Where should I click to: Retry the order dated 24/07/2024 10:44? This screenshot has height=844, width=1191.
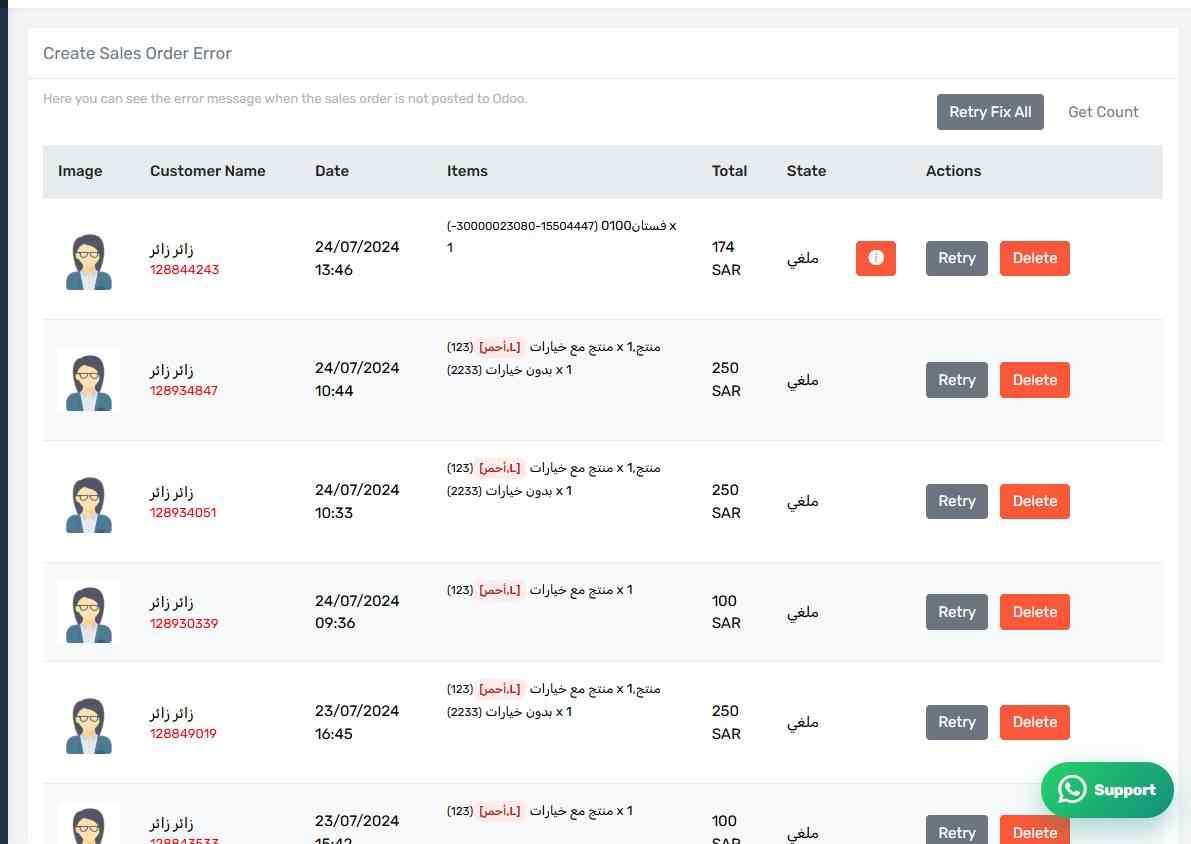(956, 380)
